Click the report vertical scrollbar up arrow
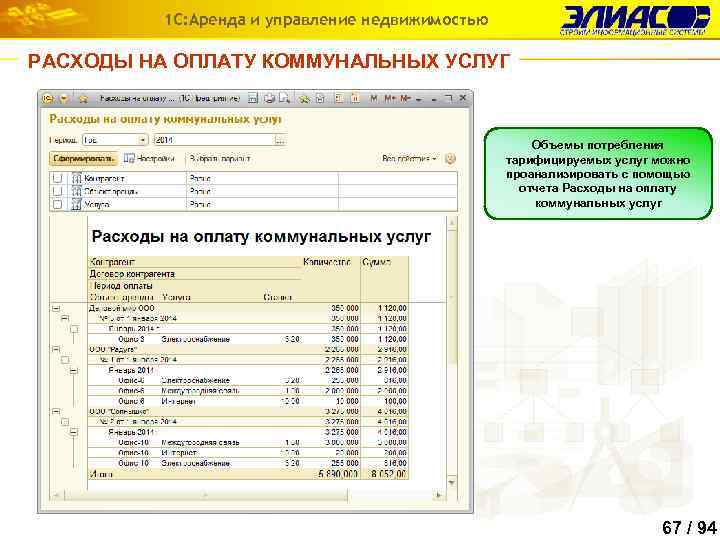The width and height of the screenshot is (720, 540). coord(452,223)
